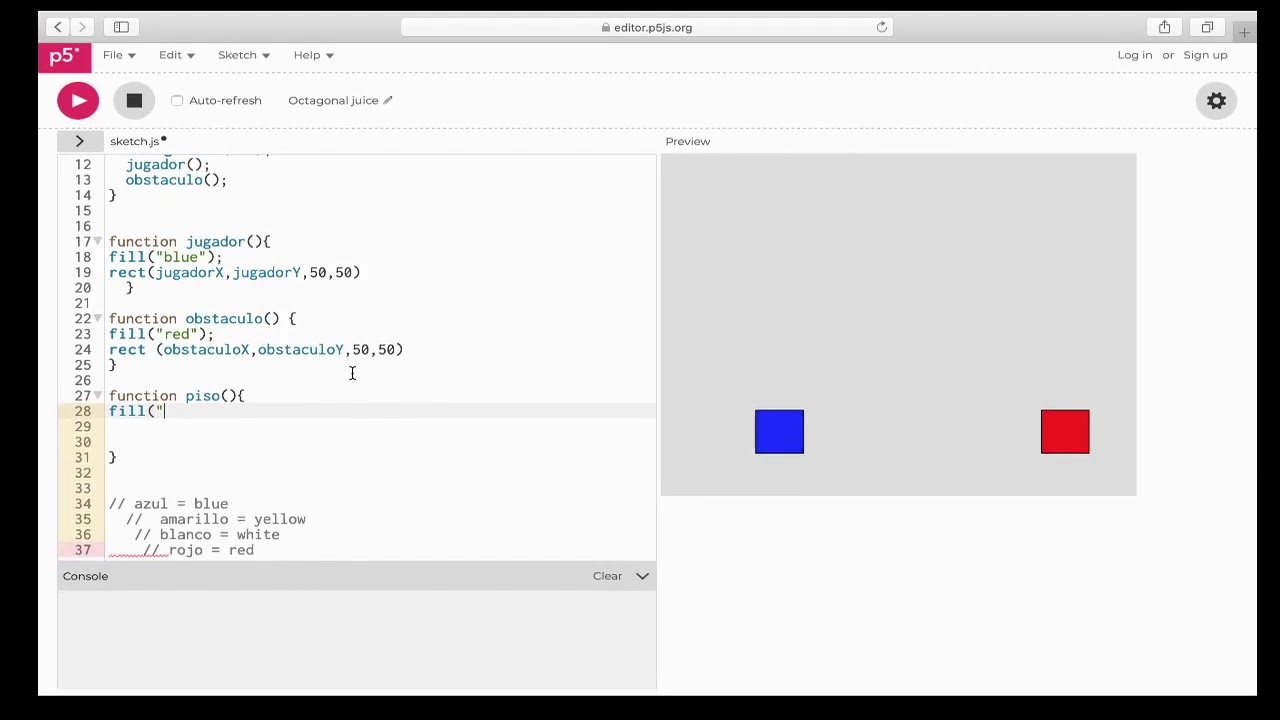The image size is (1280, 720).
Task: Click the Sign up link
Action: click(x=1205, y=55)
